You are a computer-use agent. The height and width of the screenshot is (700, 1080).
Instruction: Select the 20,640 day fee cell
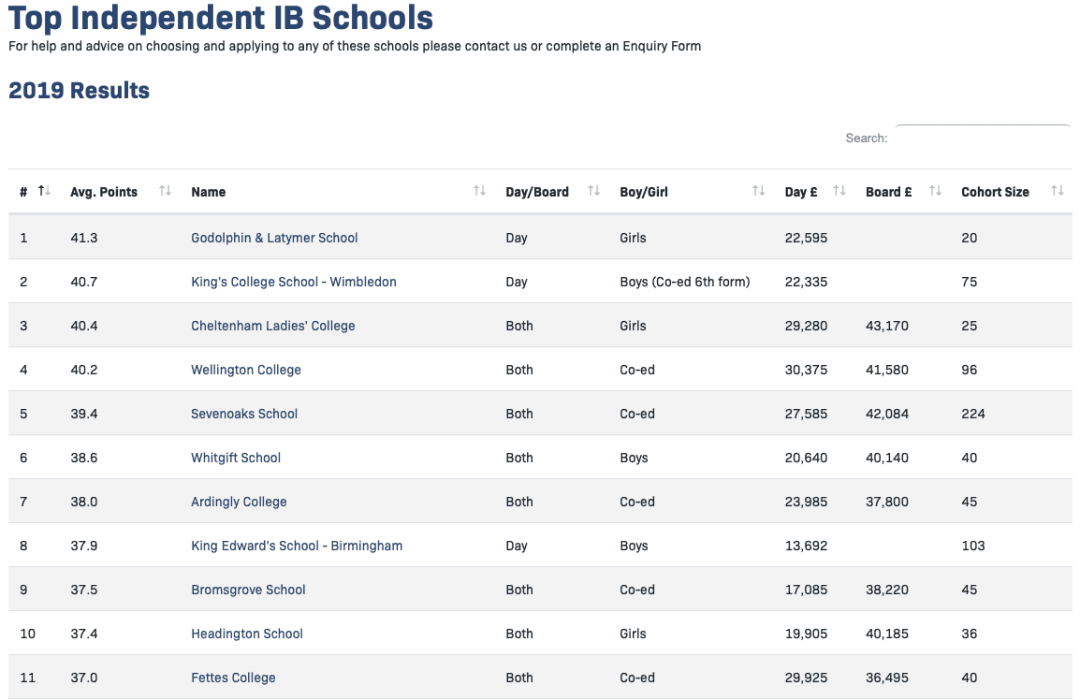(806, 458)
